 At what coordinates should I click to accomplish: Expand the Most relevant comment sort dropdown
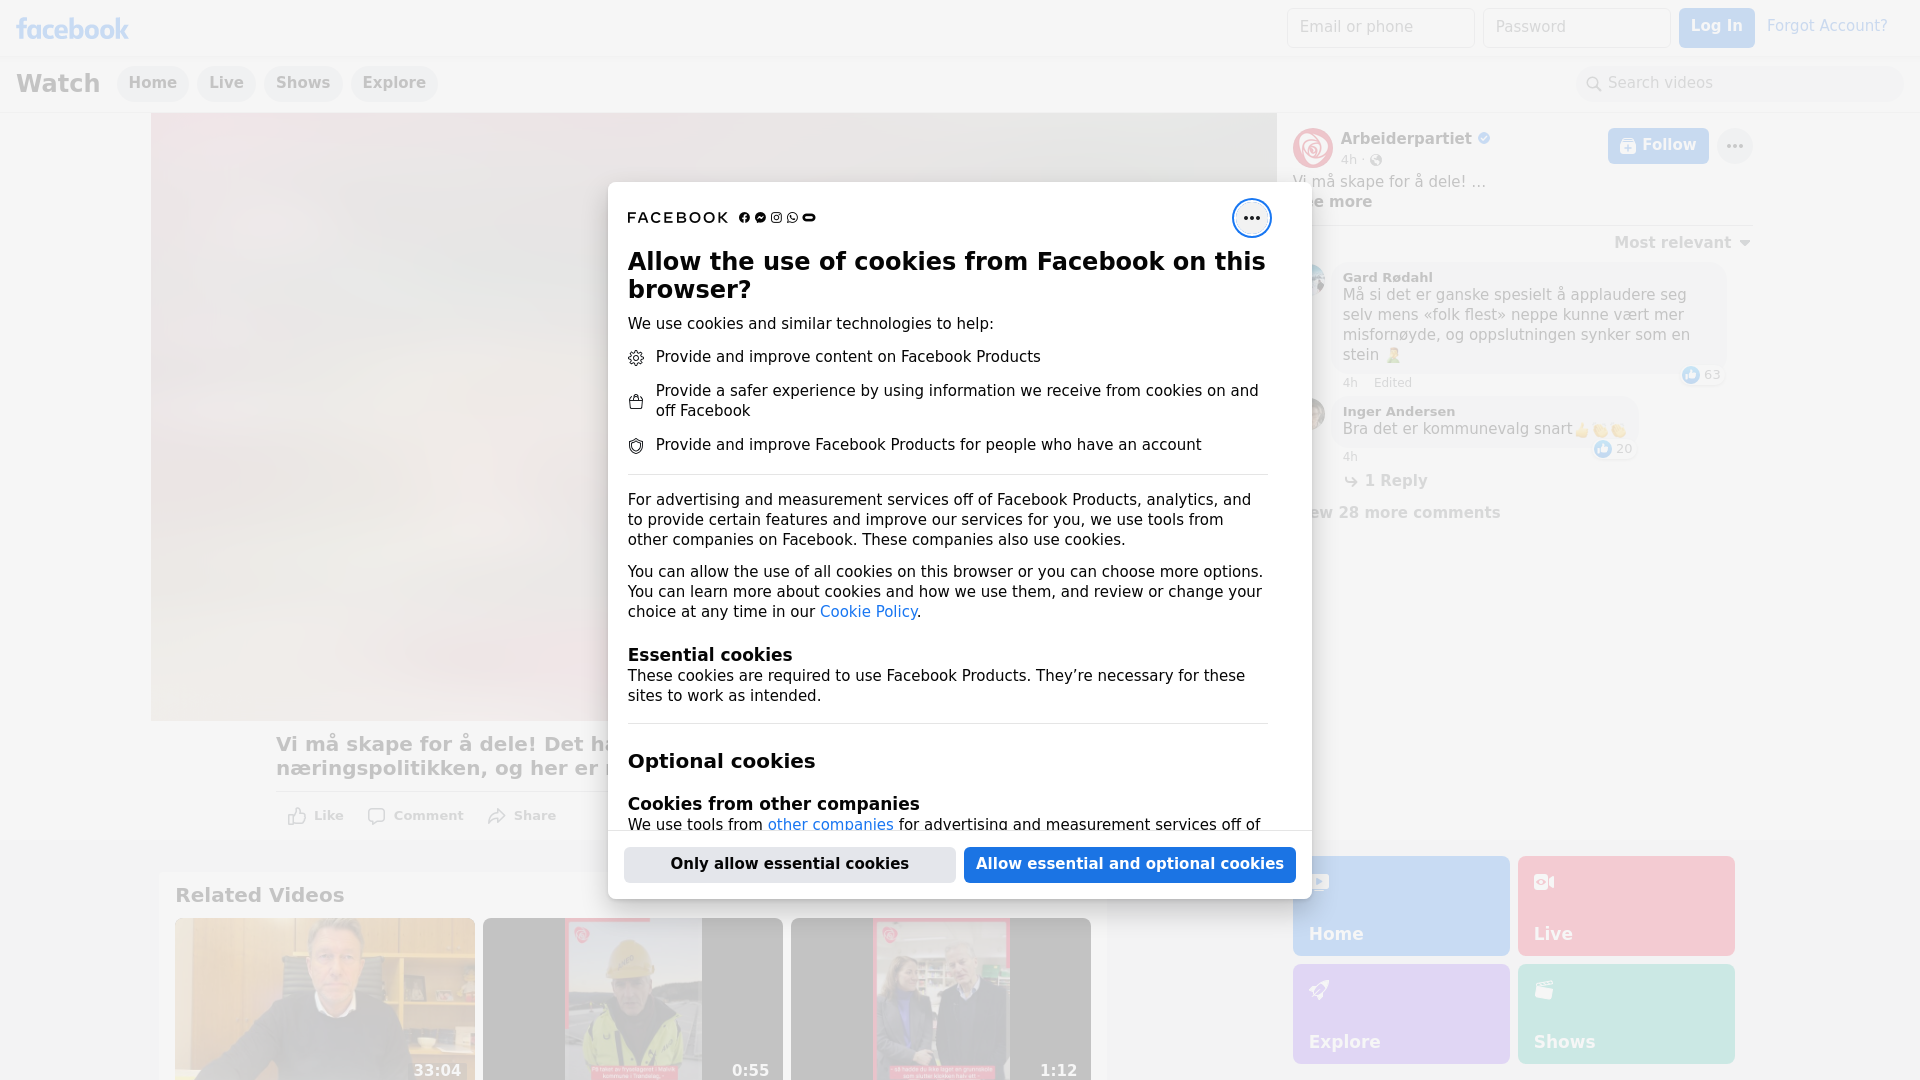click(x=1682, y=243)
